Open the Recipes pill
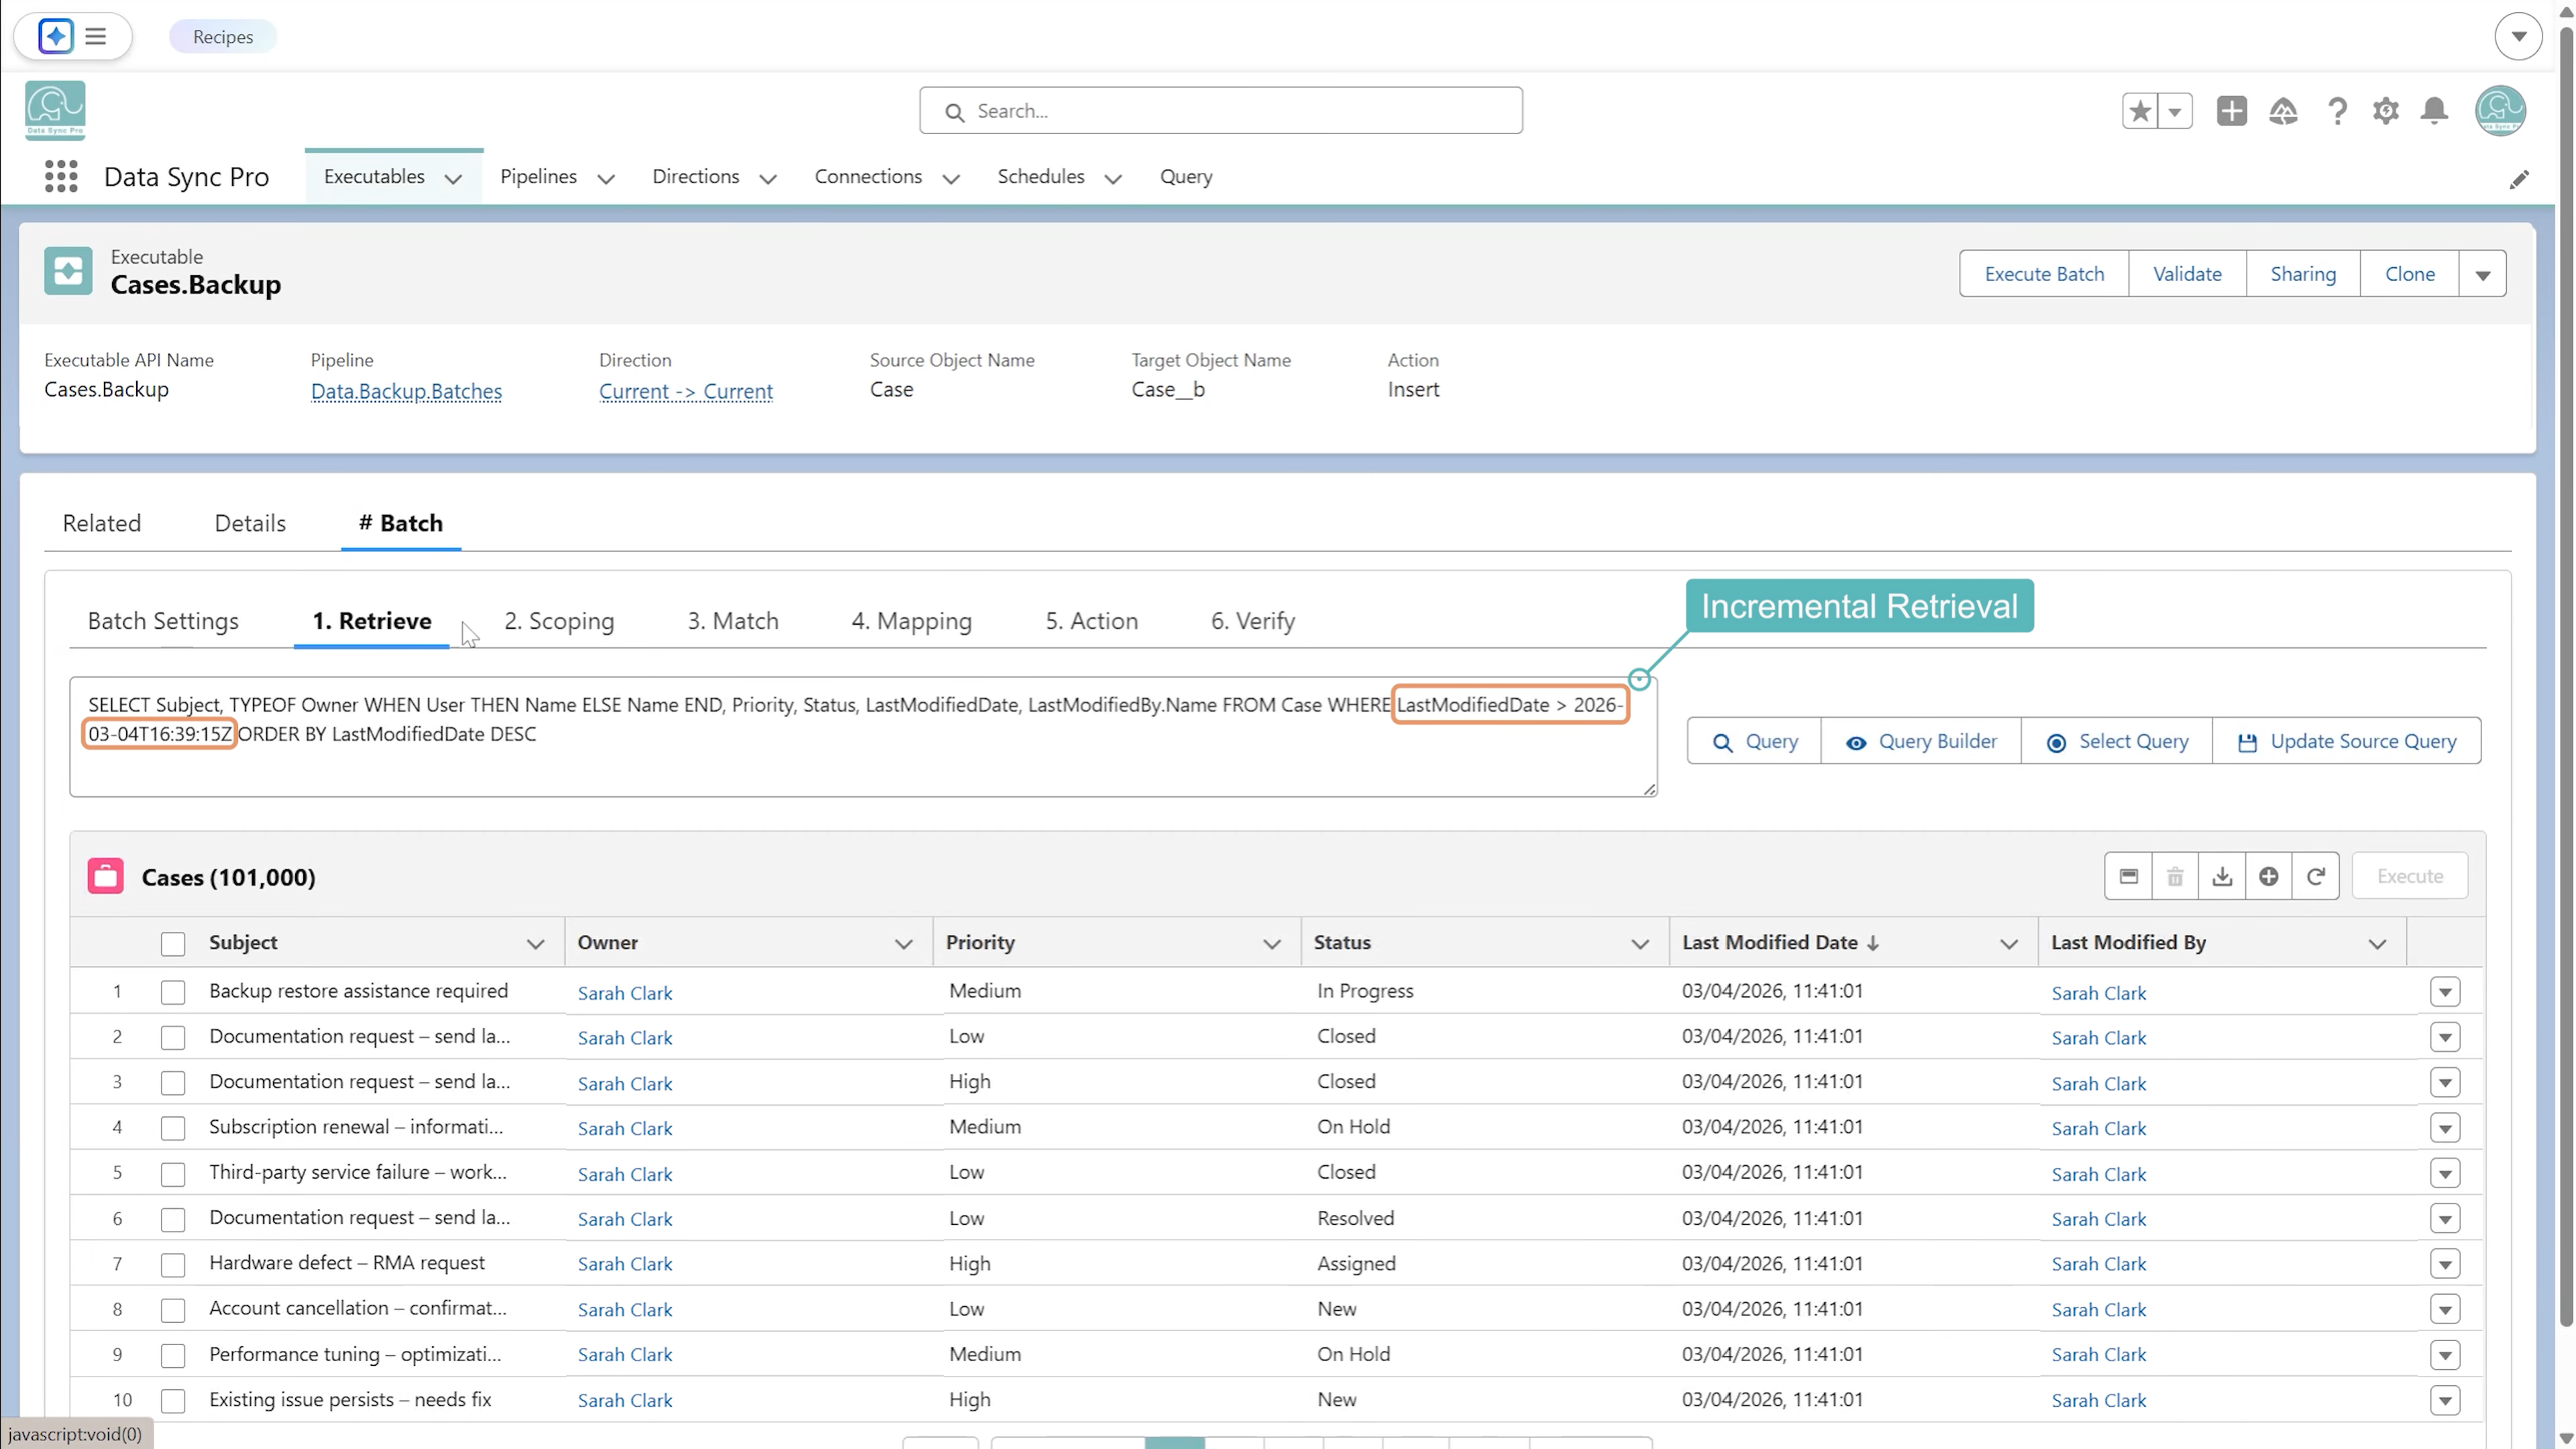 coord(223,37)
